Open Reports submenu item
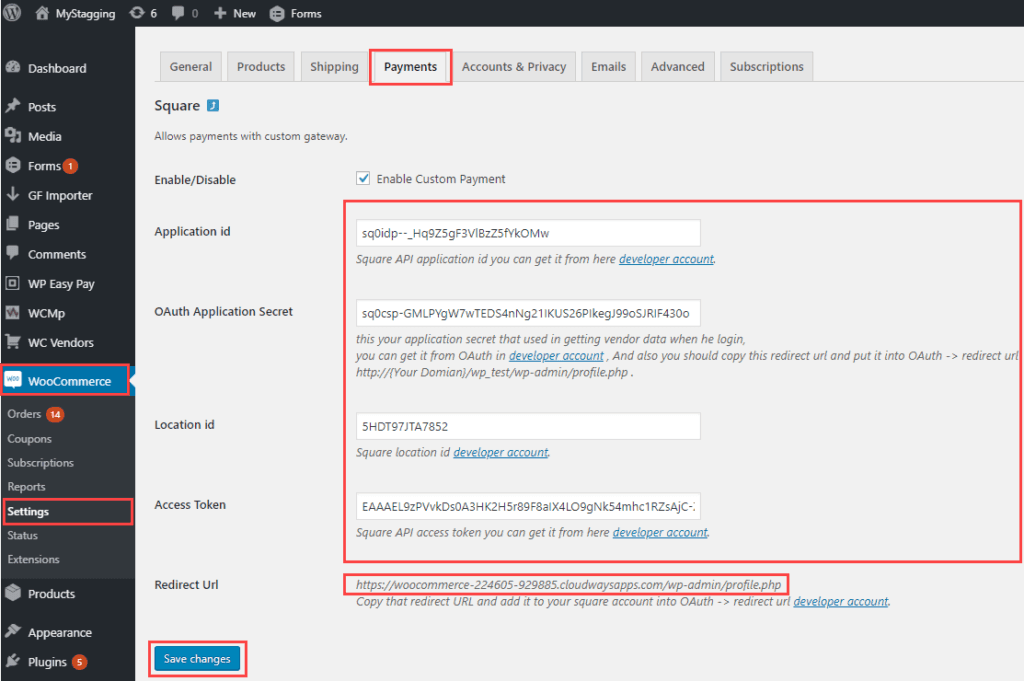This screenshot has width=1024, height=681. [x=26, y=486]
